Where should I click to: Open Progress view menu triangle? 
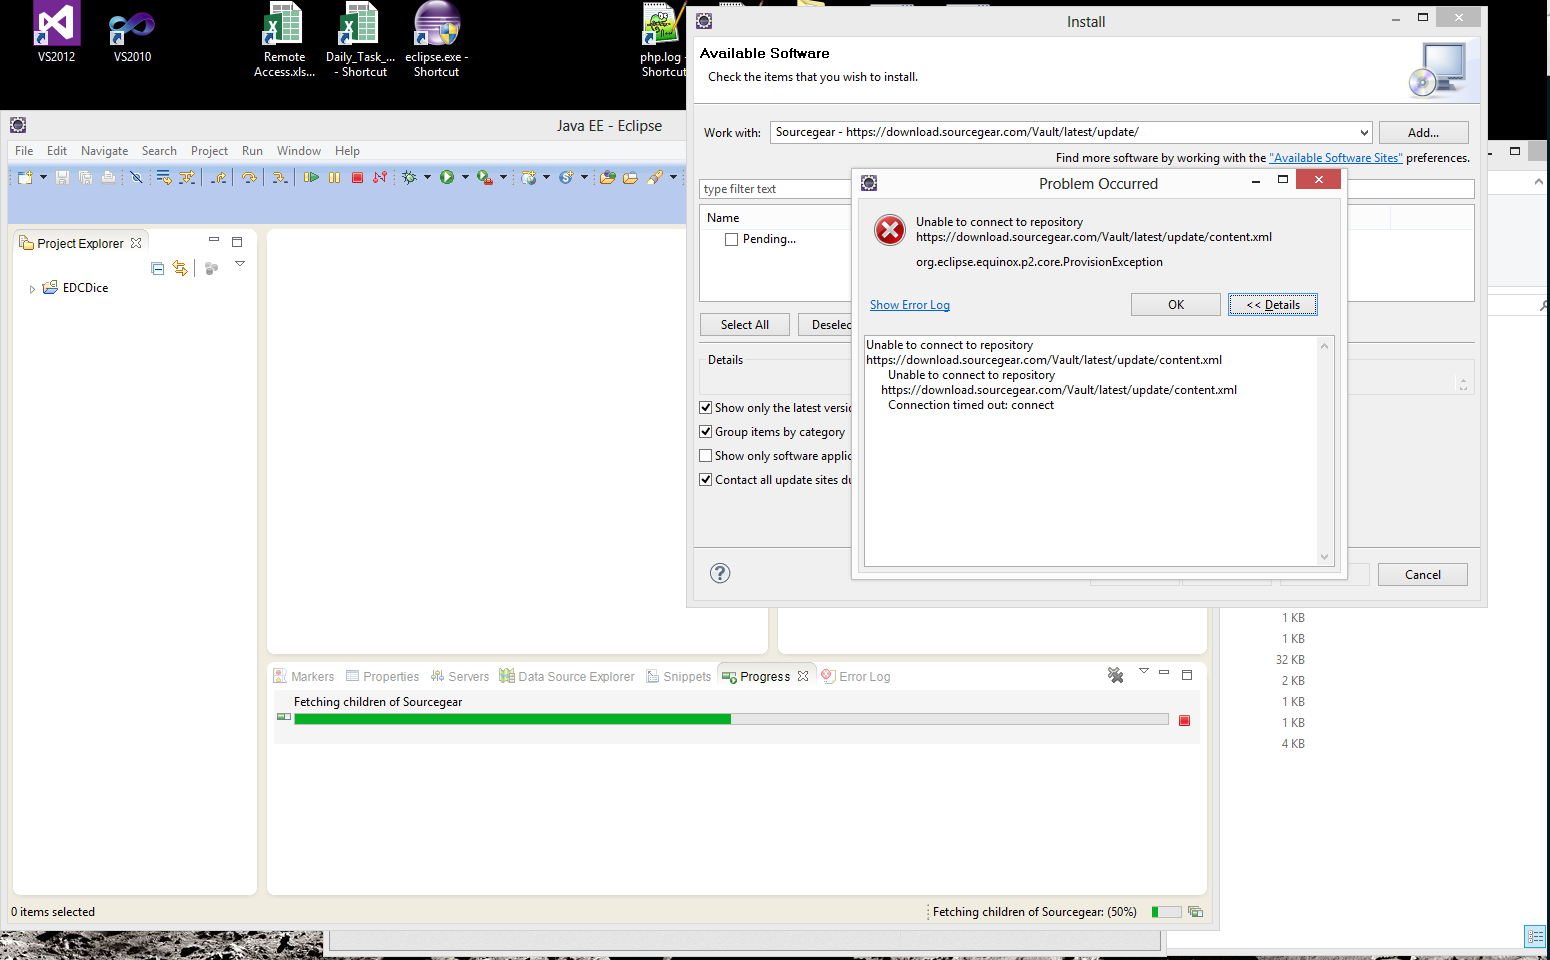(1144, 671)
